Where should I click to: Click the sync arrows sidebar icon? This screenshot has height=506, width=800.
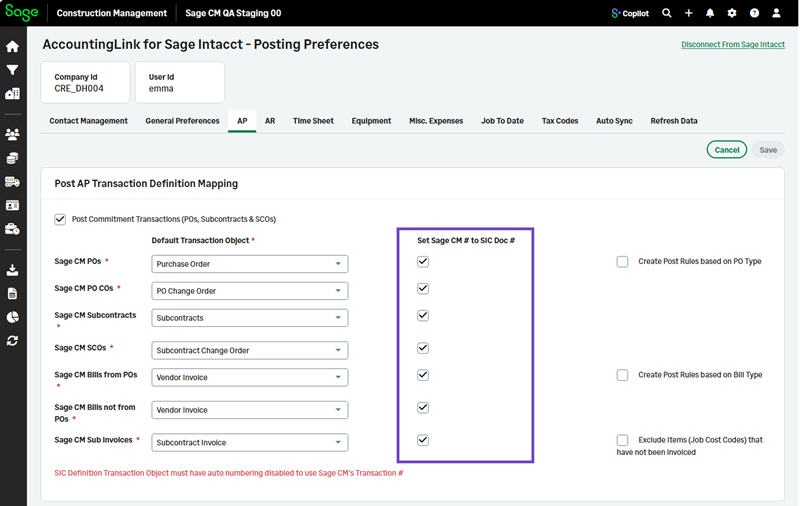click(13, 340)
